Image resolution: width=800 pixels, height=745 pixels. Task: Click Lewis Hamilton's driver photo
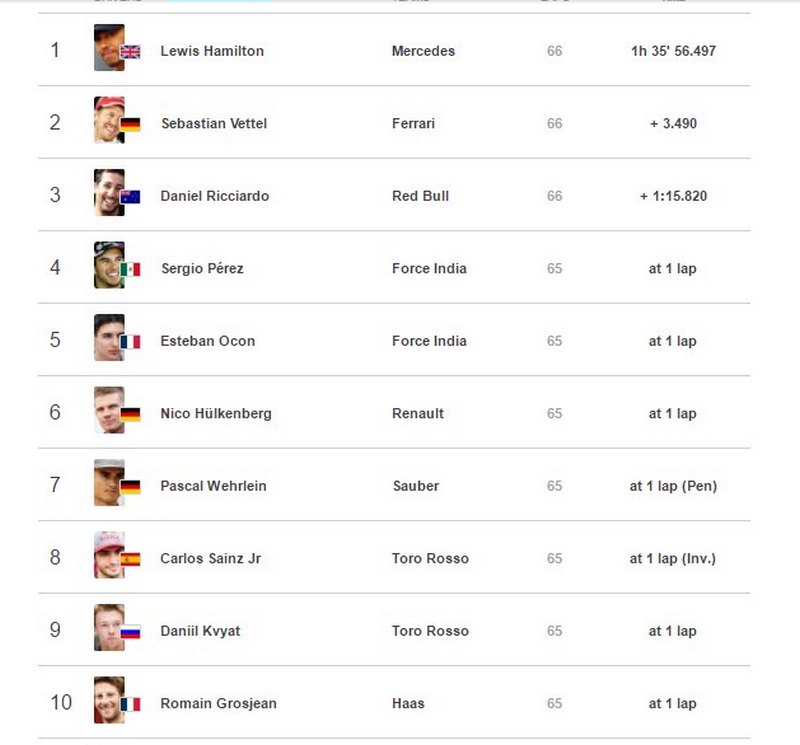[x=108, y=47]
